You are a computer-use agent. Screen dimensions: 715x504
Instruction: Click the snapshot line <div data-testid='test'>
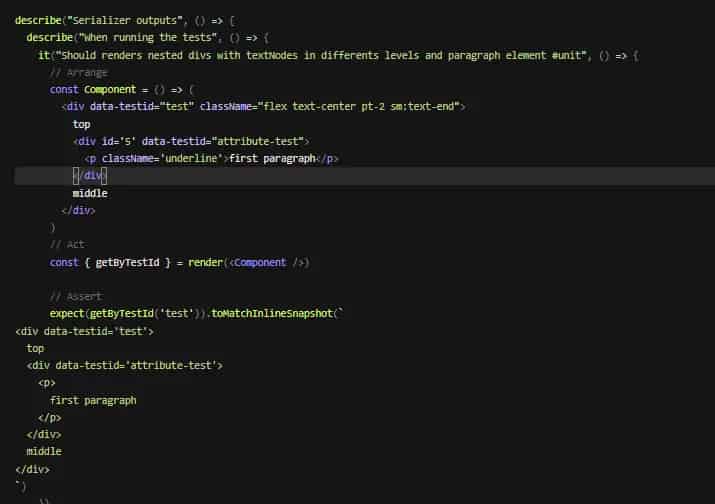(84, 331)
